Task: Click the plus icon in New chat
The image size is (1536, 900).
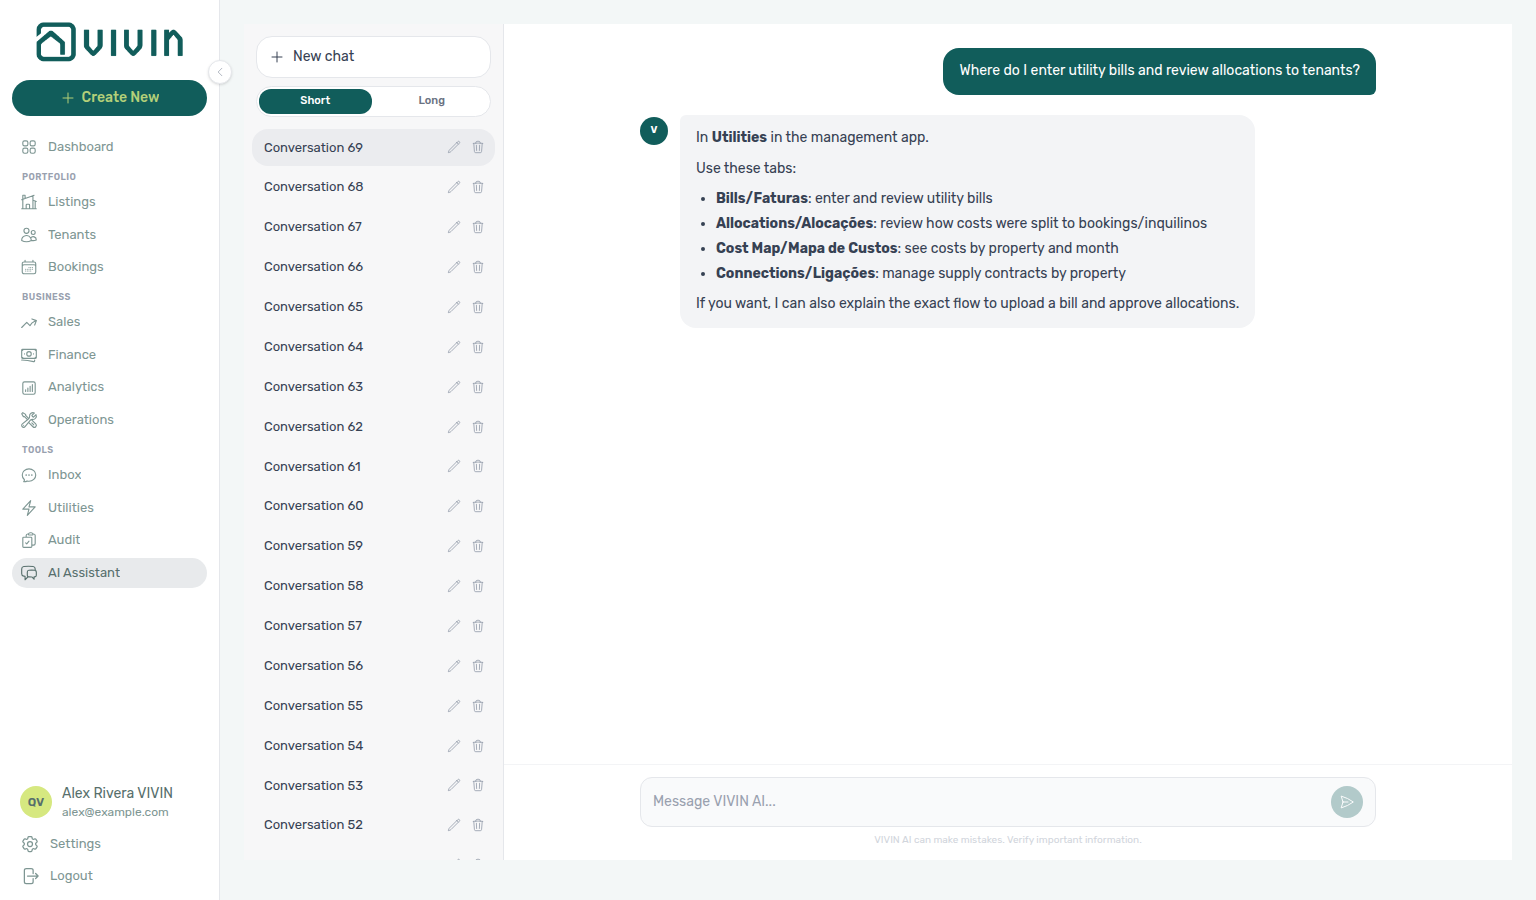Action: point(277,57)
